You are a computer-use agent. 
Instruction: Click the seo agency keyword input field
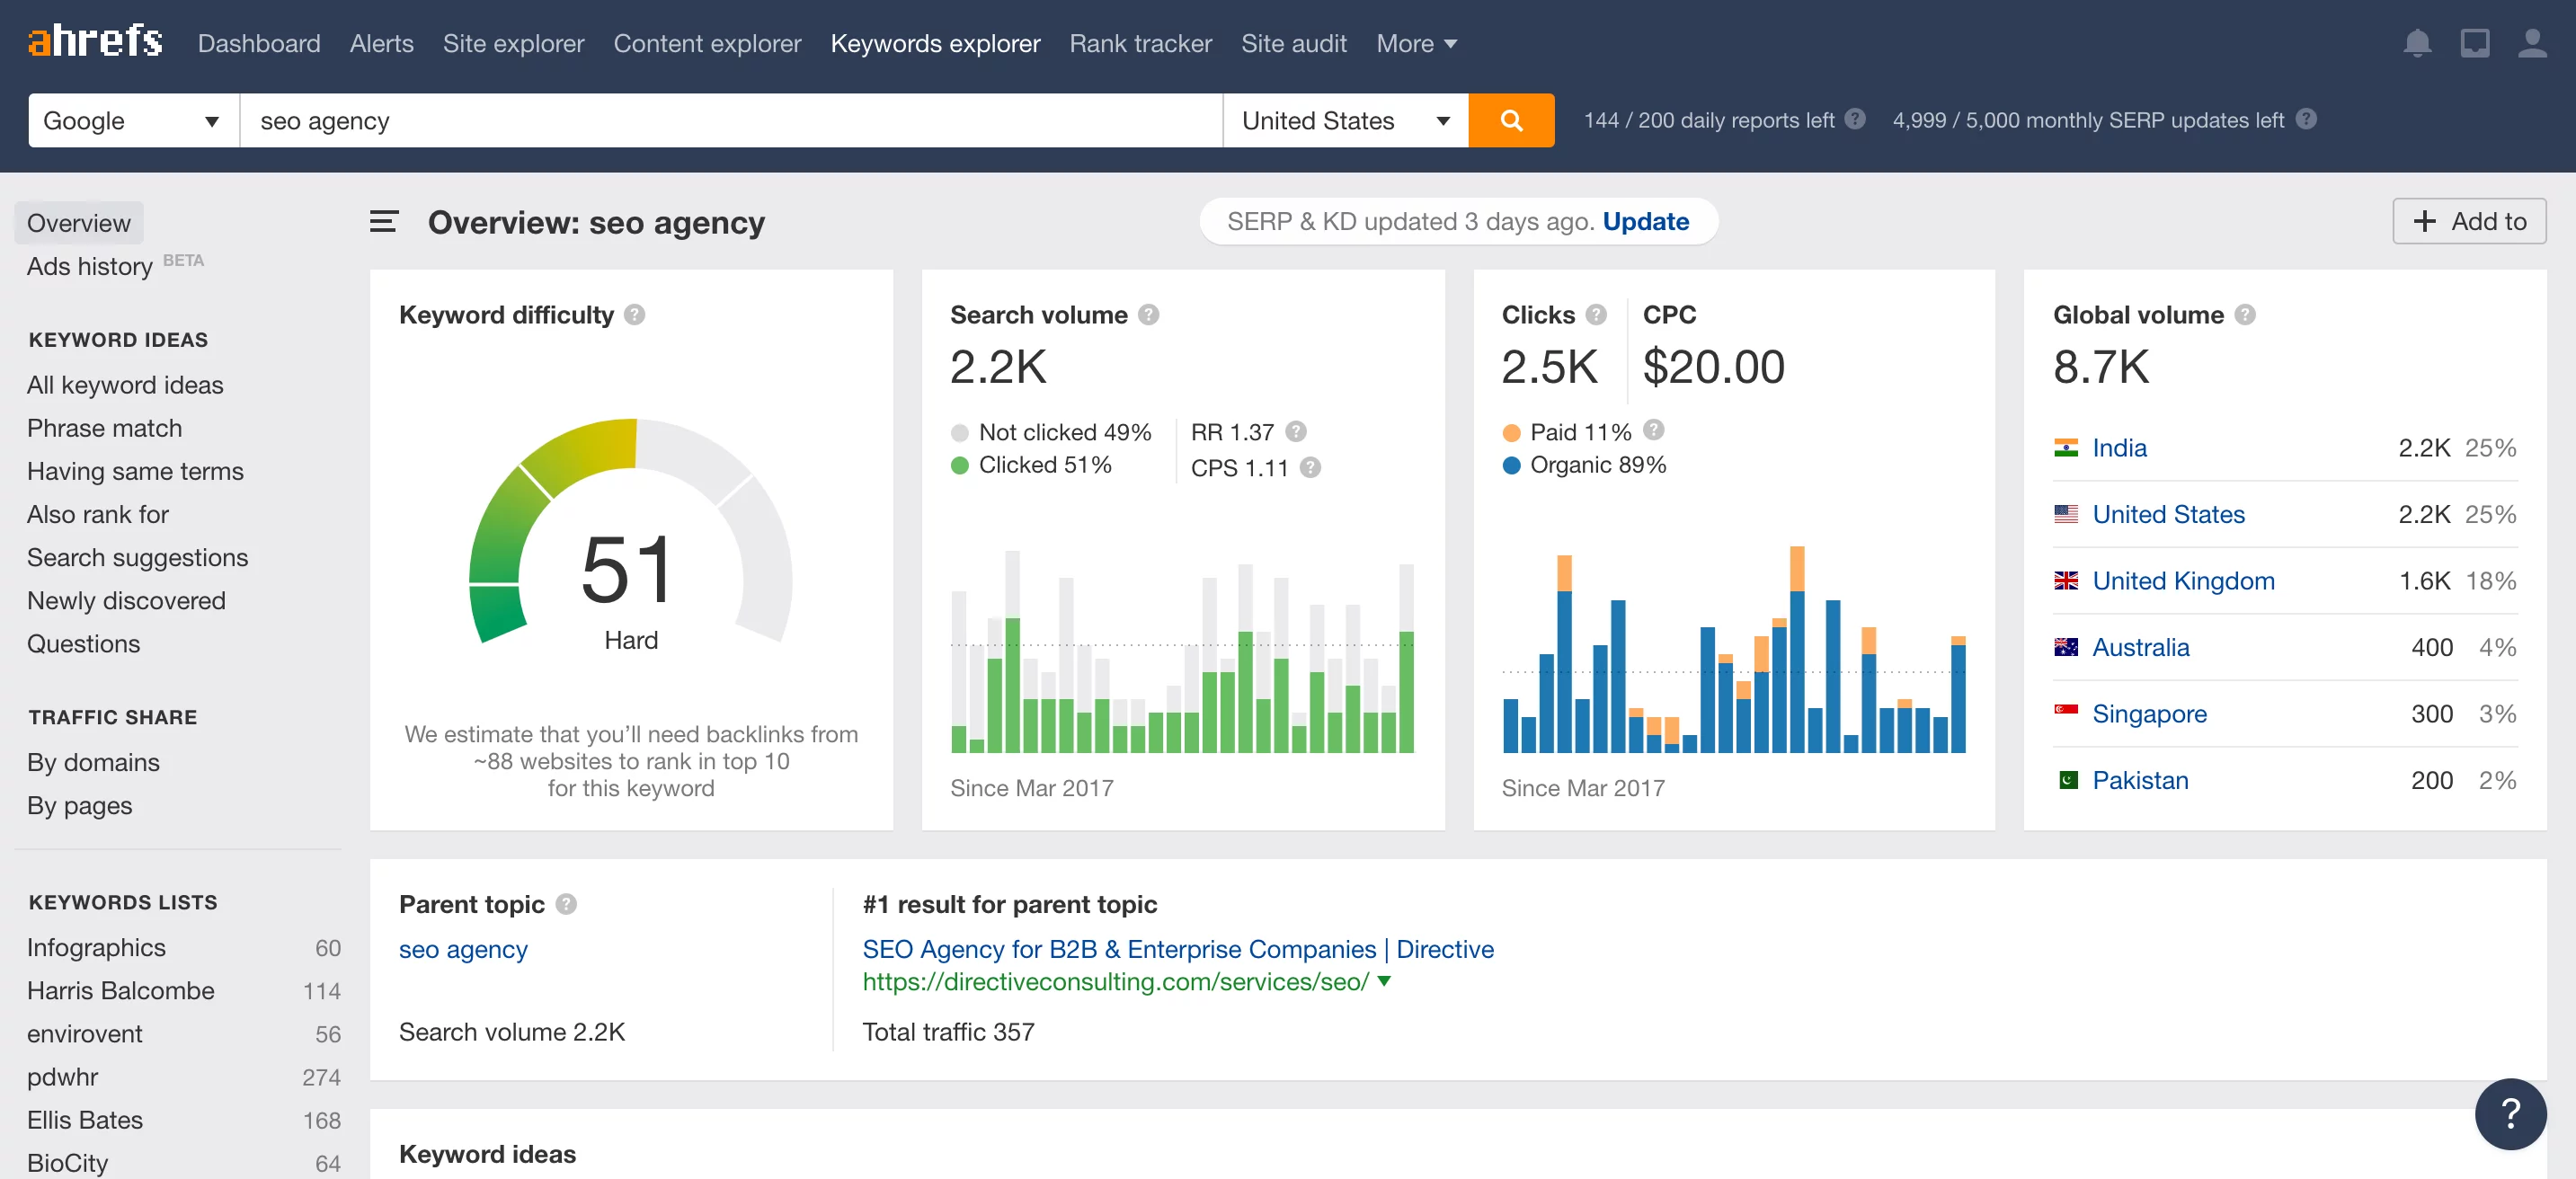[730, 120]
